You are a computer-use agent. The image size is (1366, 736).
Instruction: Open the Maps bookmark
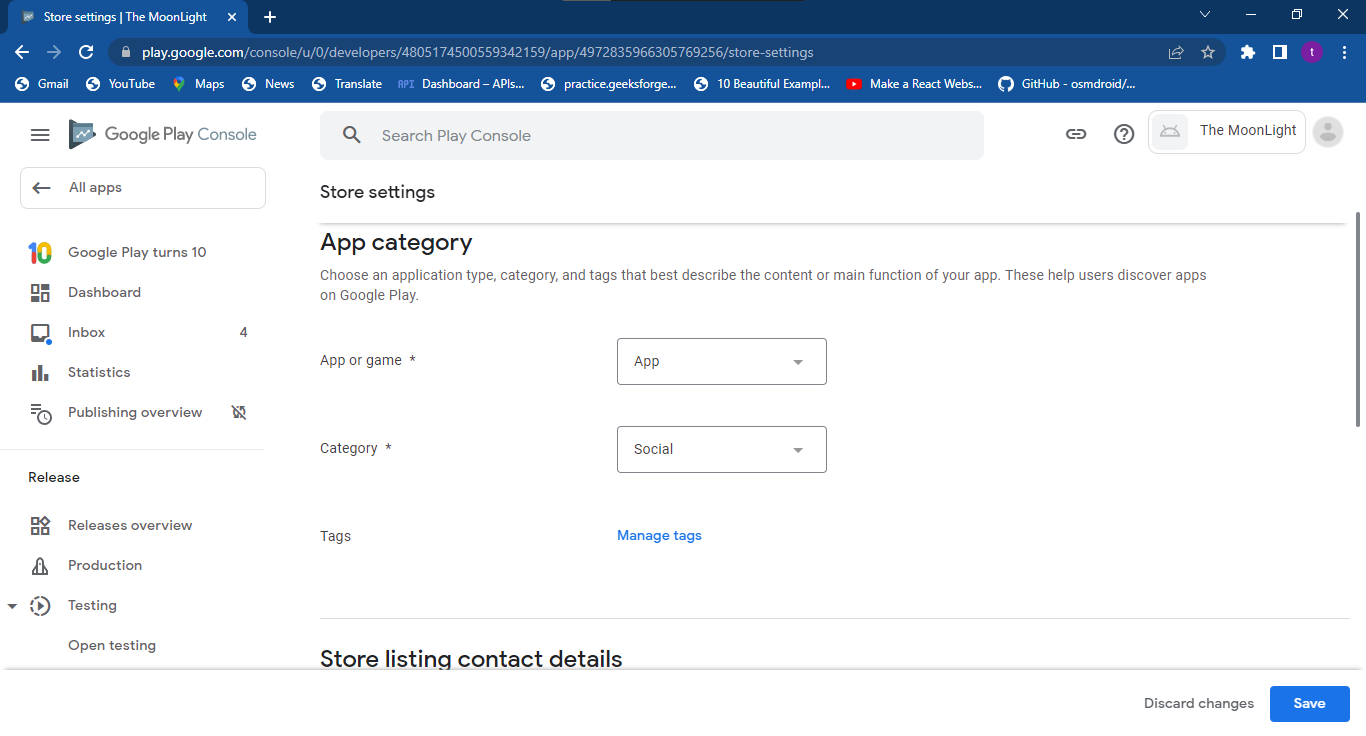point(198,84)
